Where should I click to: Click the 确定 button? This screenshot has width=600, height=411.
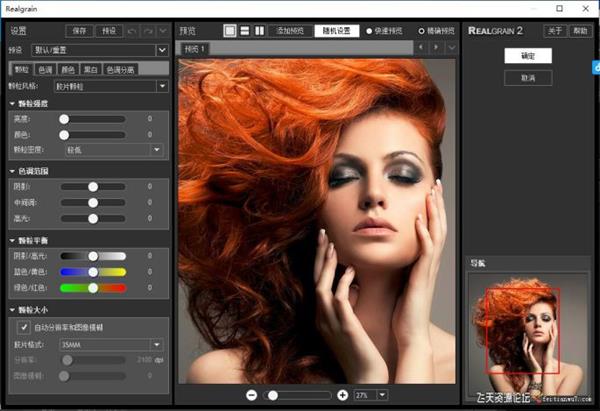pyautogui.click(x=527, y=57)
